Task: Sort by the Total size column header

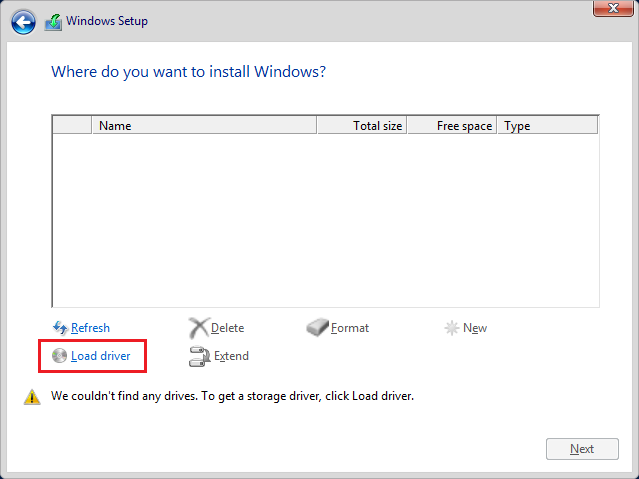Action: (362, 126)
